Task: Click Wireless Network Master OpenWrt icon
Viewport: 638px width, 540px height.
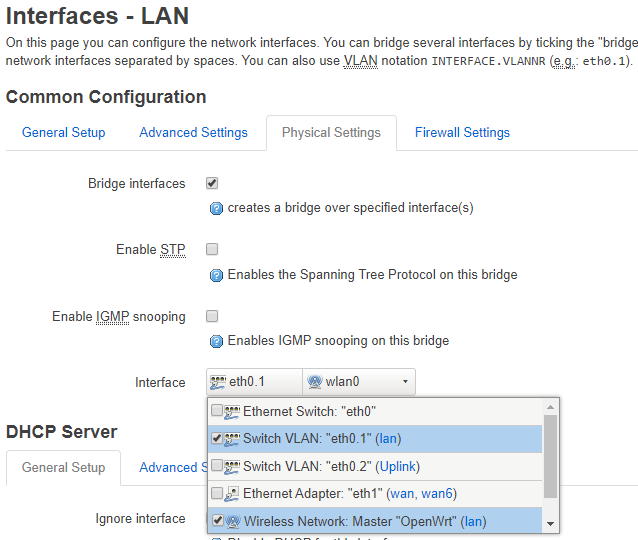Action: (232, 521)
